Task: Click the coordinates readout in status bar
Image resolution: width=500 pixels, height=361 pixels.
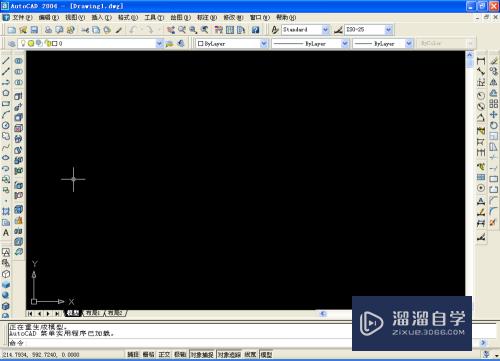Action: [41, 355]
